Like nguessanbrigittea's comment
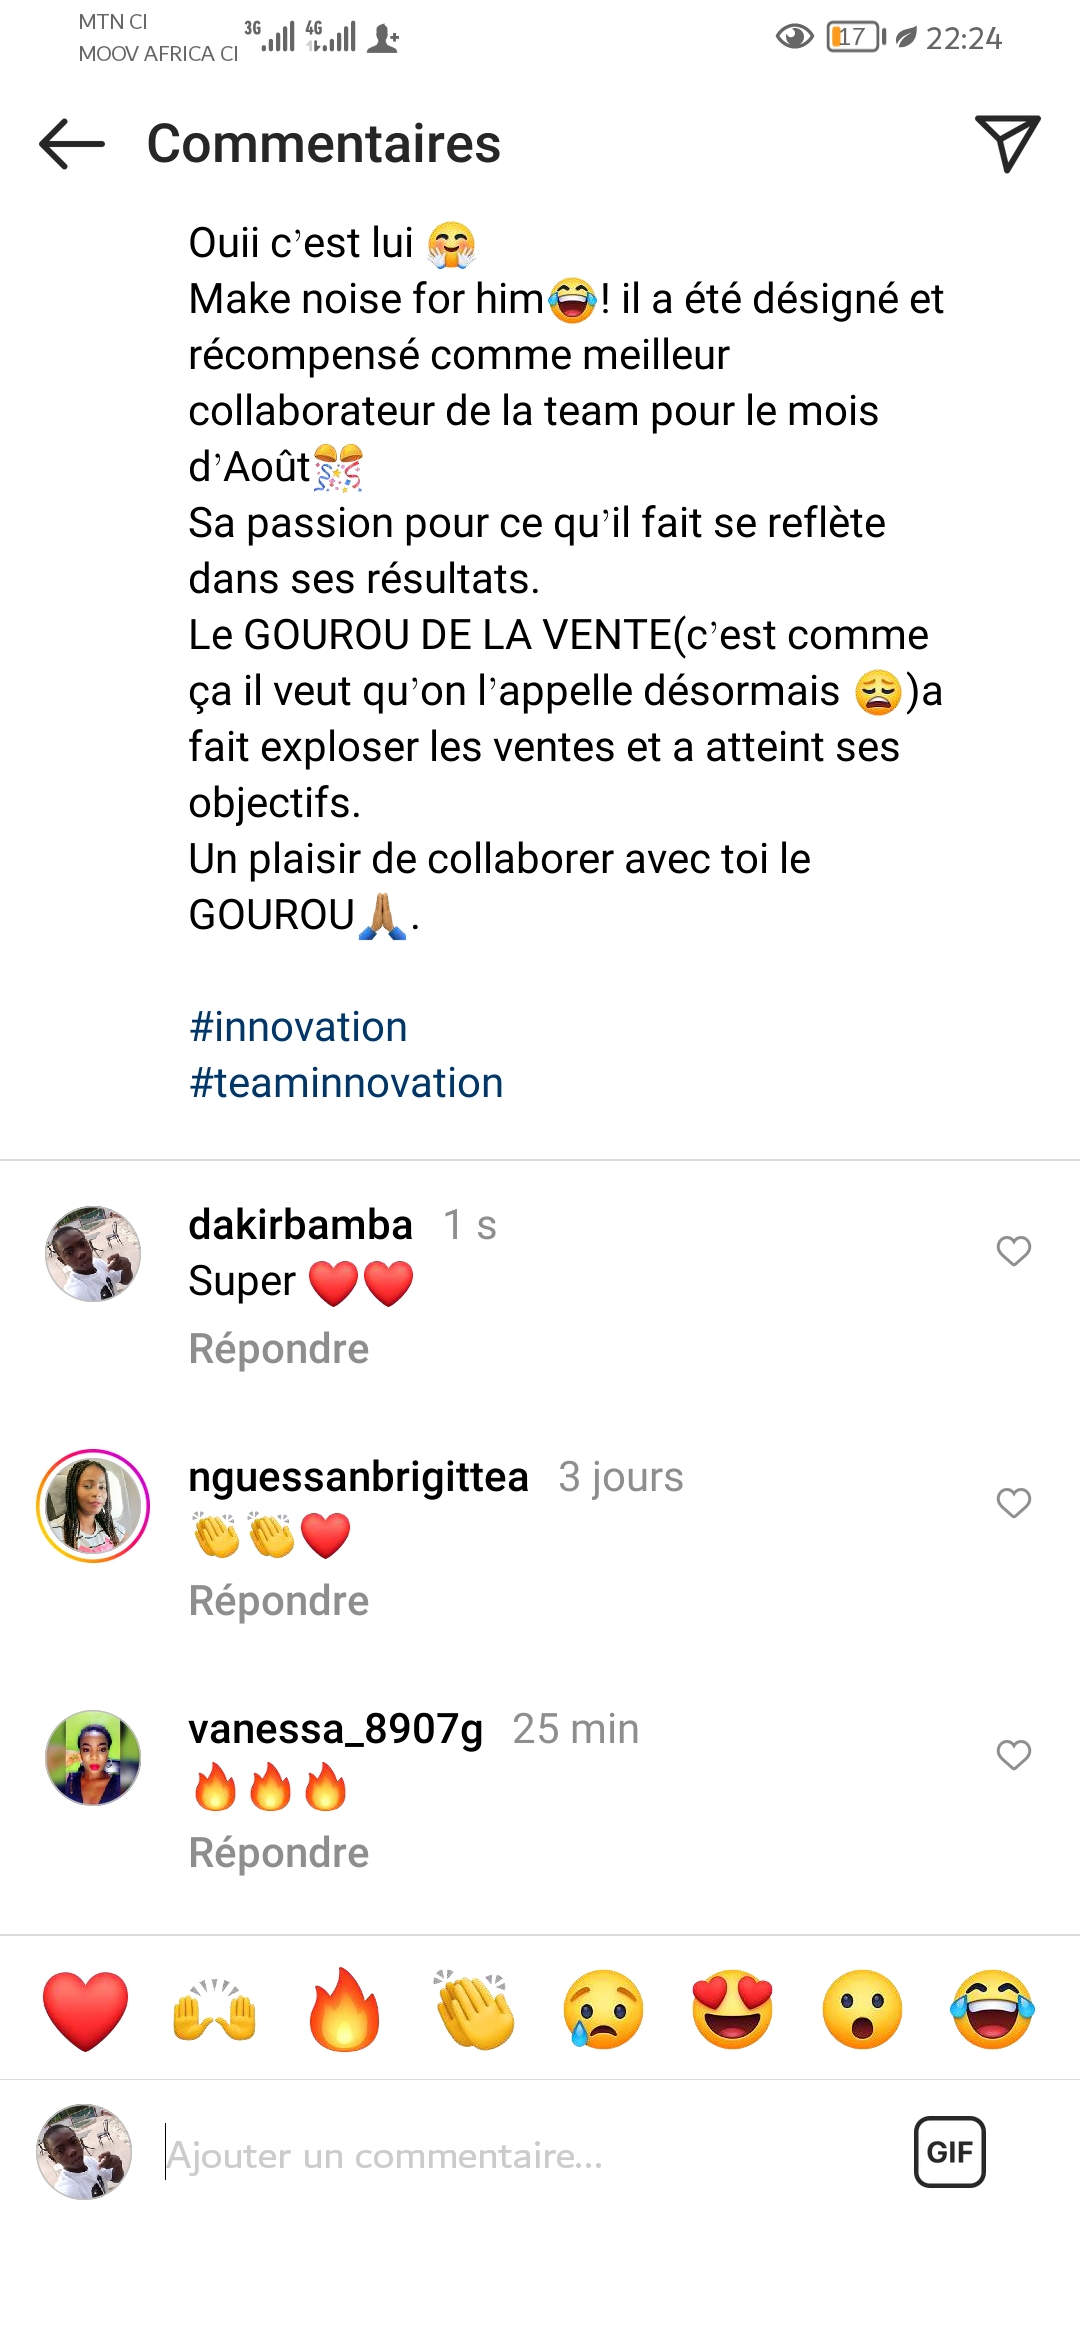Screen dimensions: 1080x2340 pos(1013,1503)
